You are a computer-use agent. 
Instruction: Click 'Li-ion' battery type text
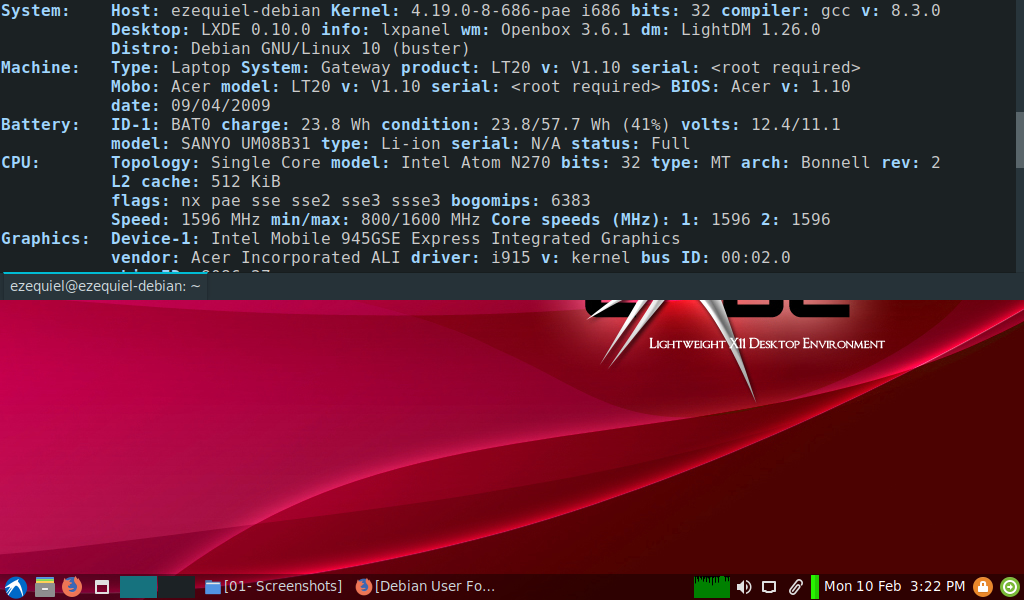coord(411,143)
